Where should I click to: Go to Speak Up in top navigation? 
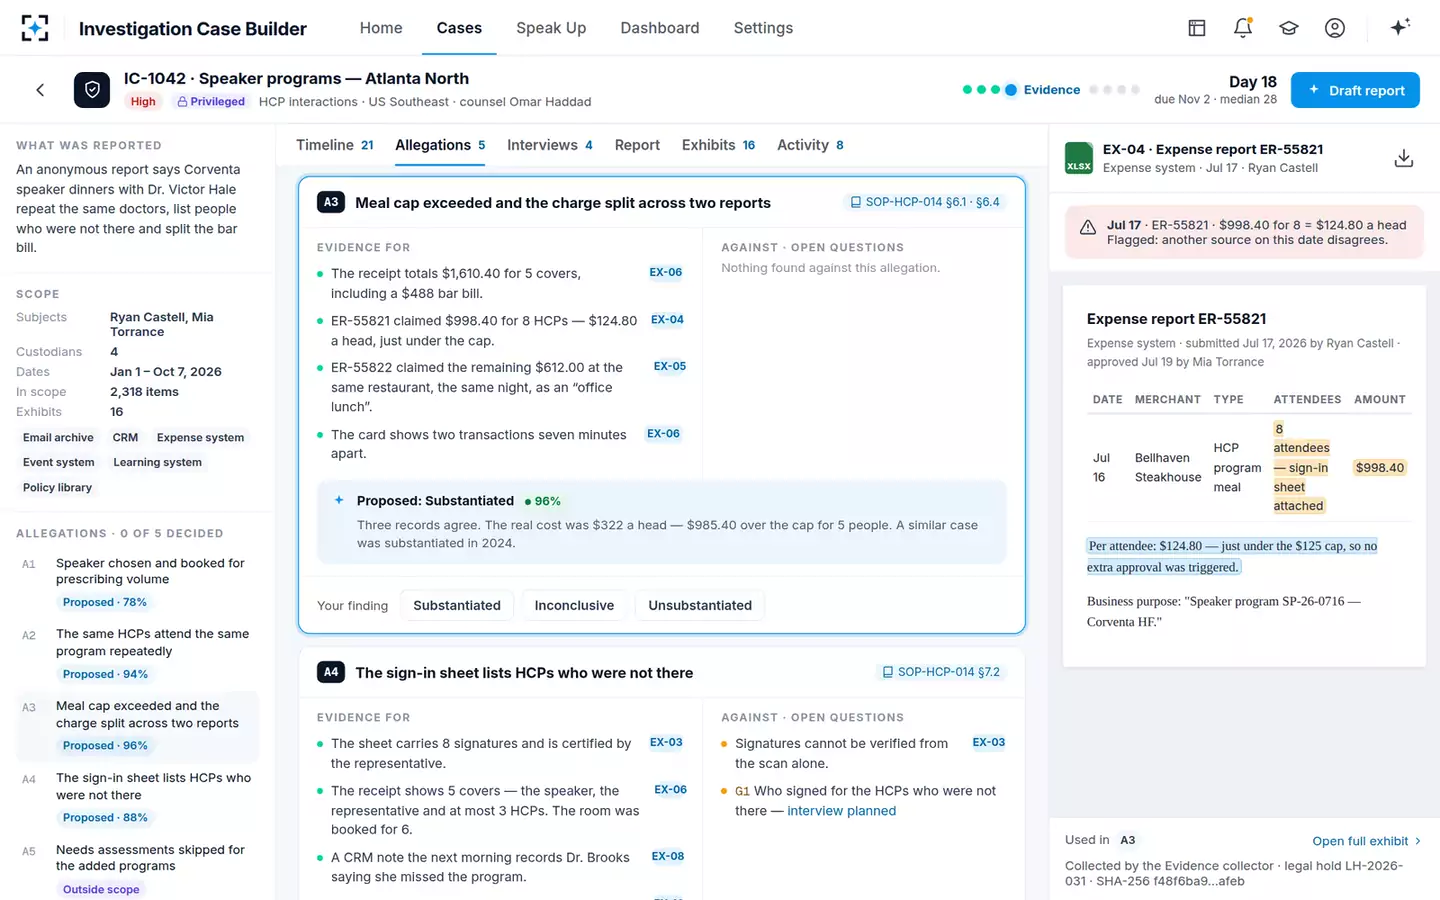click(x=551, y=28)
